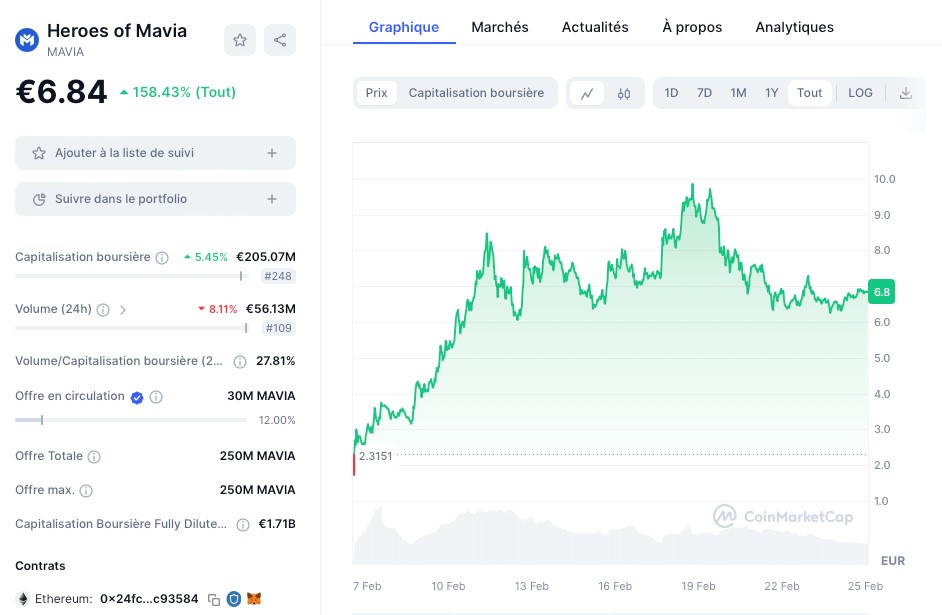The width and height of the screenshot is (942, 615).
Task: Download the chart using the export icon
Action: pyautogui.click(x=906, y=92)
